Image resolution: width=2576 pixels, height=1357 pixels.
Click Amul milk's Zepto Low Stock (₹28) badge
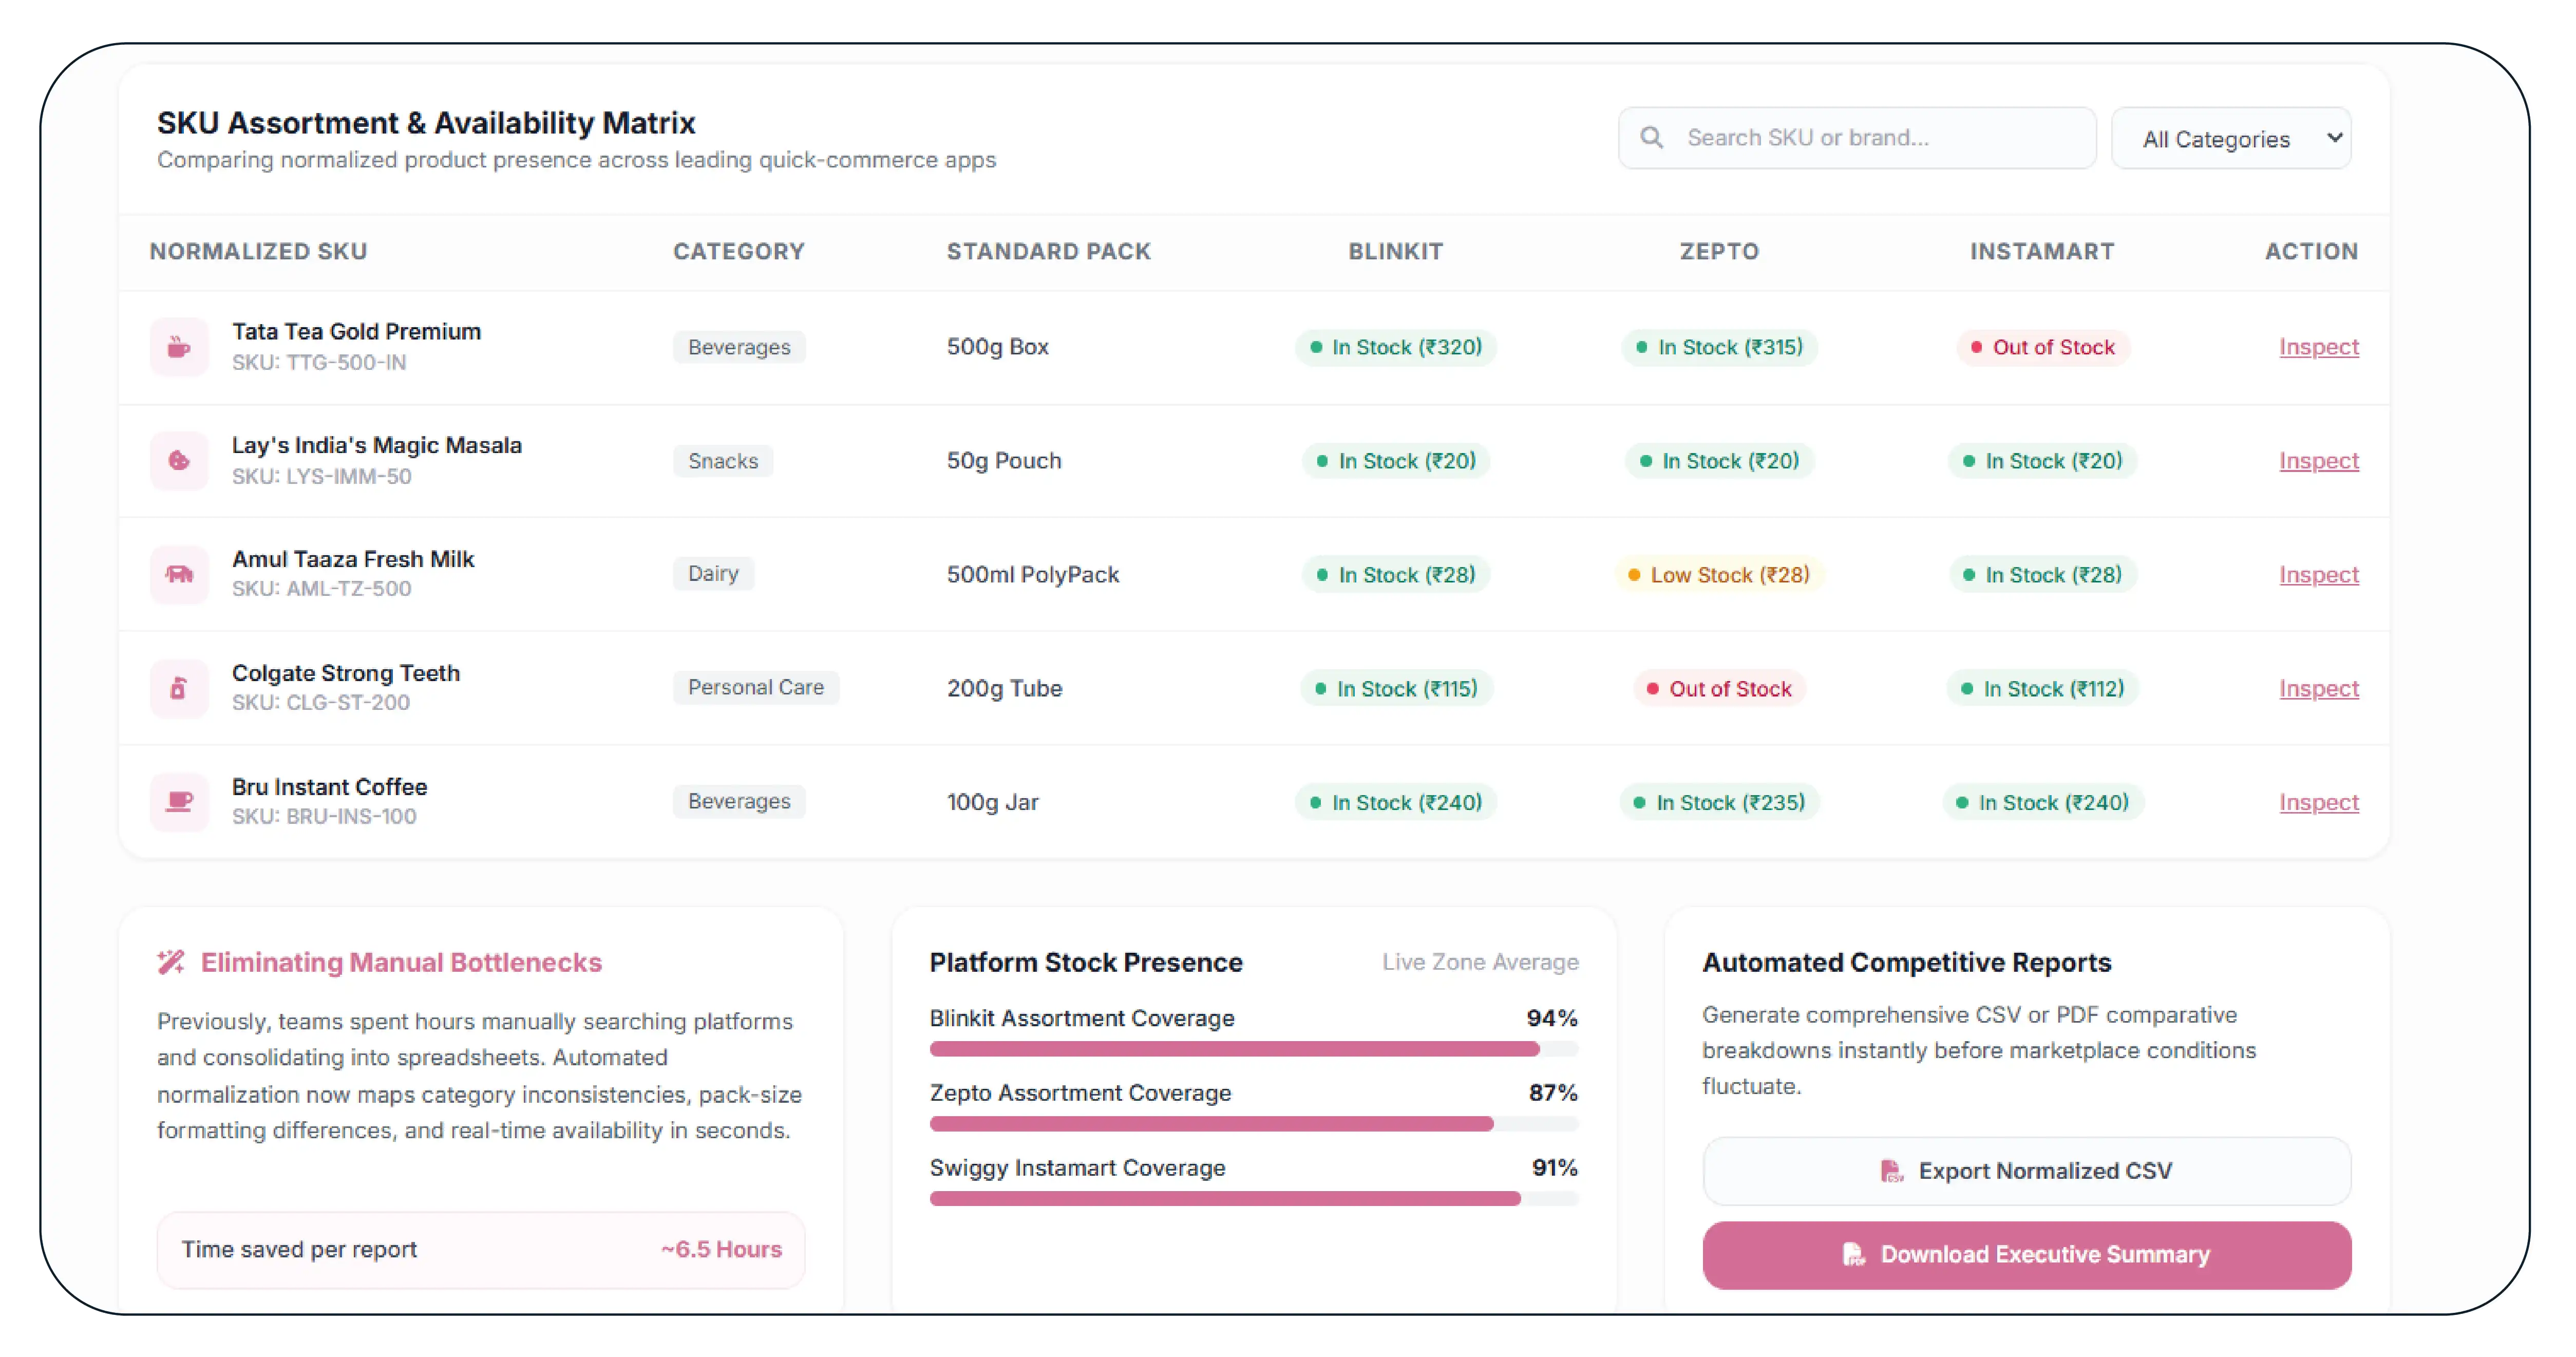(x=1720, y=575)
